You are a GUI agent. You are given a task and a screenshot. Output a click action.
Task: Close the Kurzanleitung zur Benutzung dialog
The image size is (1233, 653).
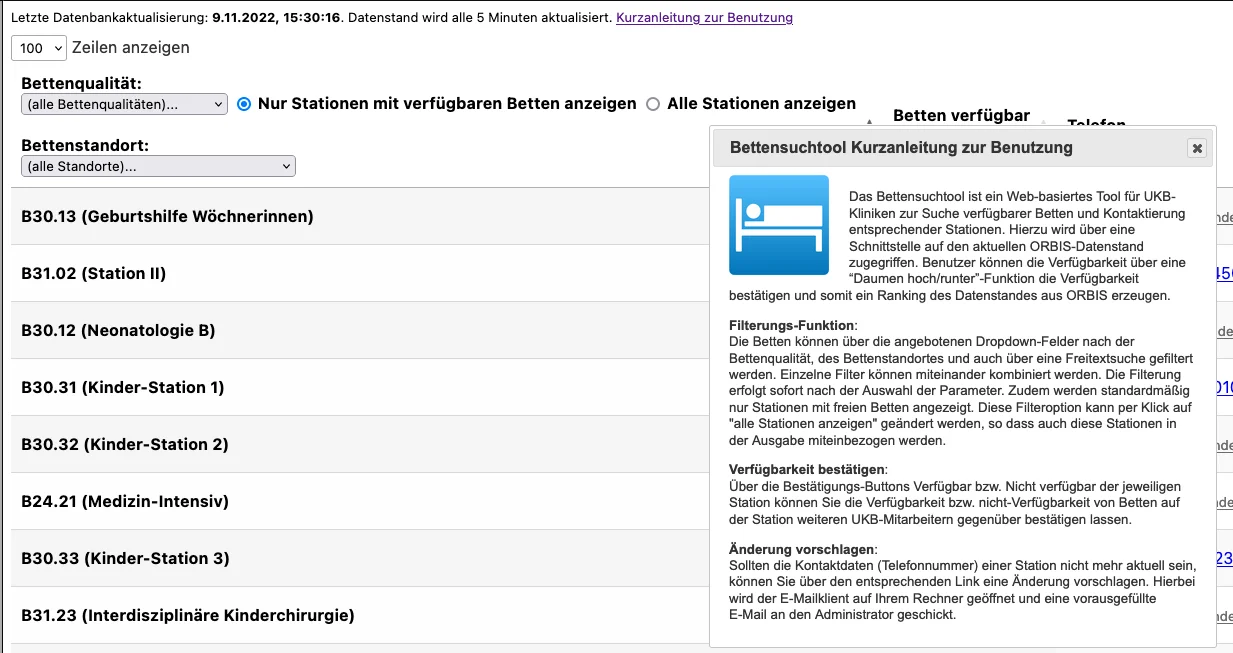click(1196, 148)
